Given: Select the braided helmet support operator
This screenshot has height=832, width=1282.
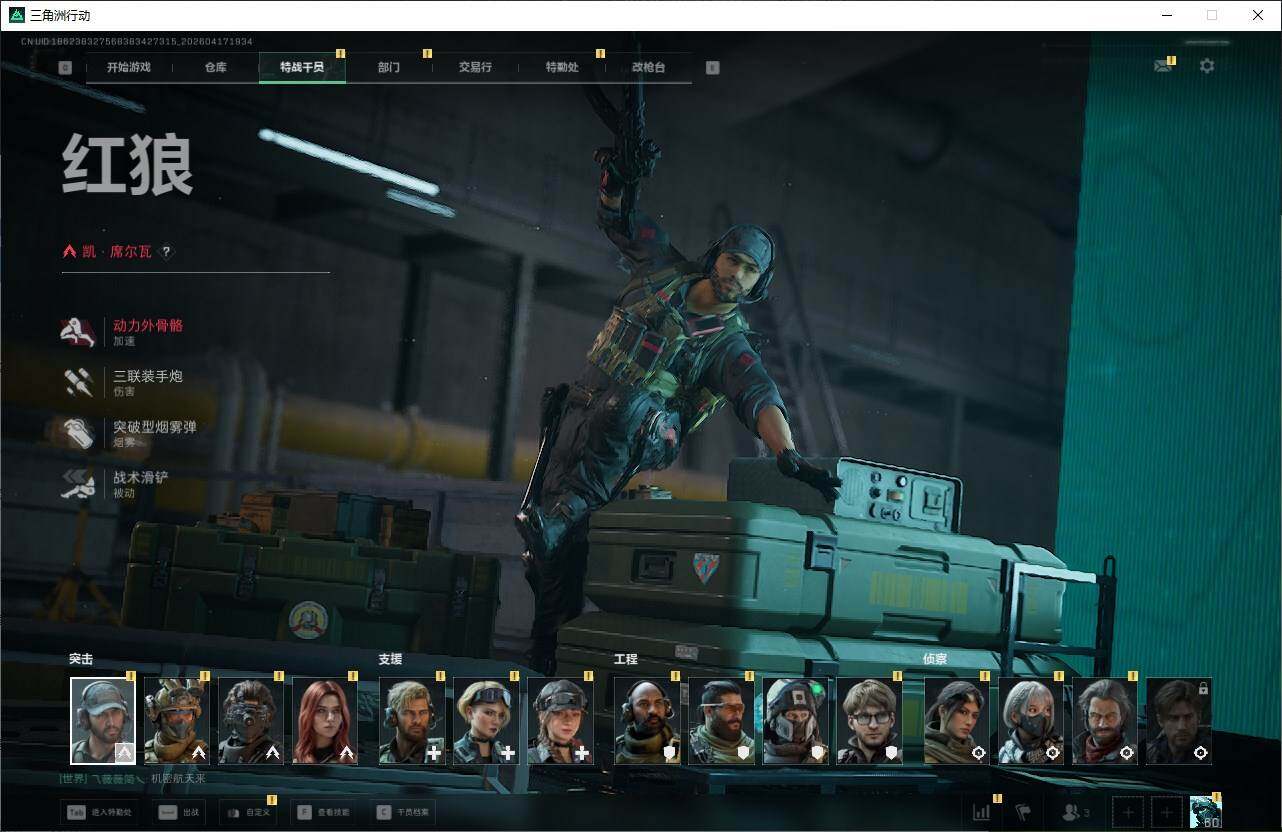Looking at the screenshot, I should coord(560,721).
